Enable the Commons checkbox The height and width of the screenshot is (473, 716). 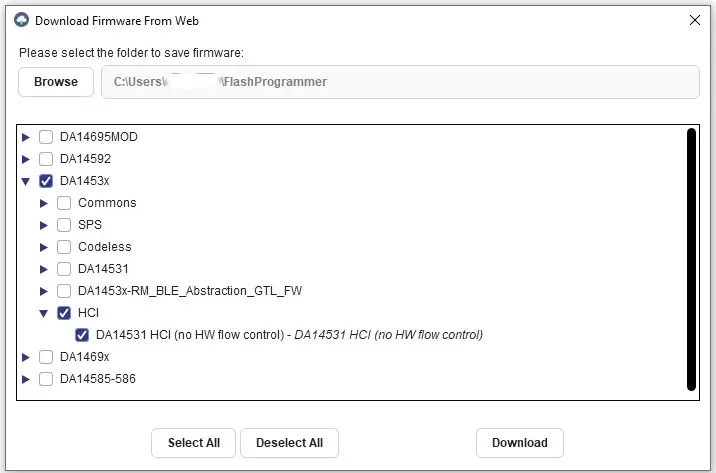(x=64, y=203)
